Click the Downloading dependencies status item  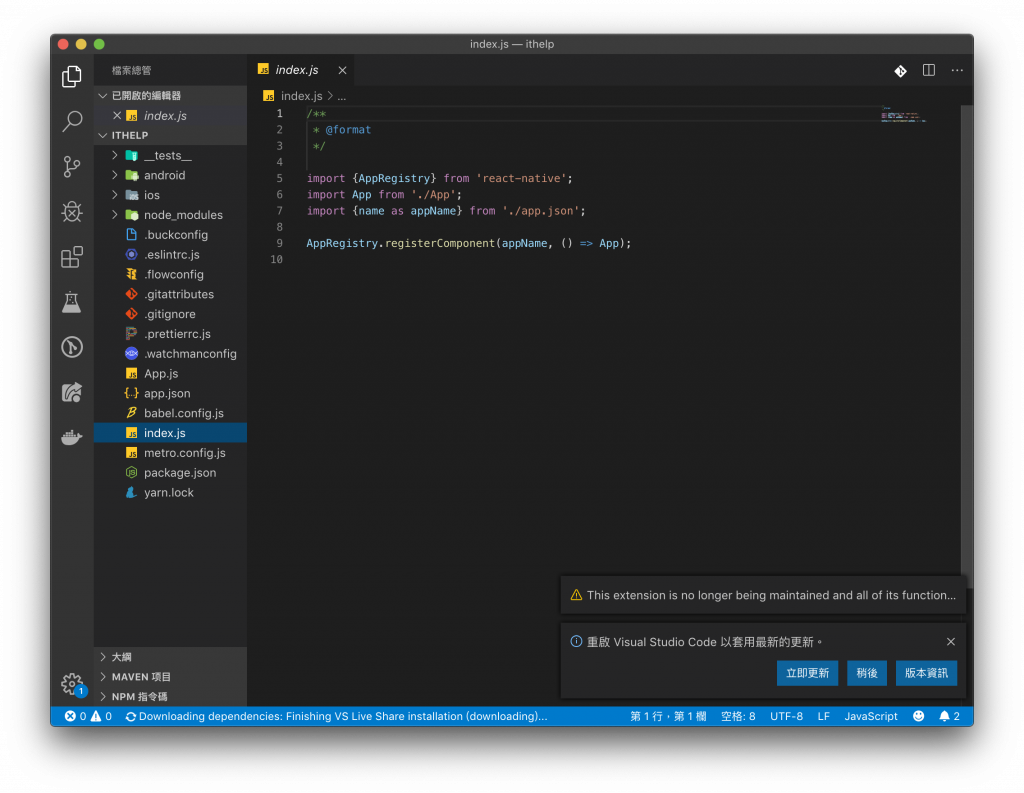point(336,717)
